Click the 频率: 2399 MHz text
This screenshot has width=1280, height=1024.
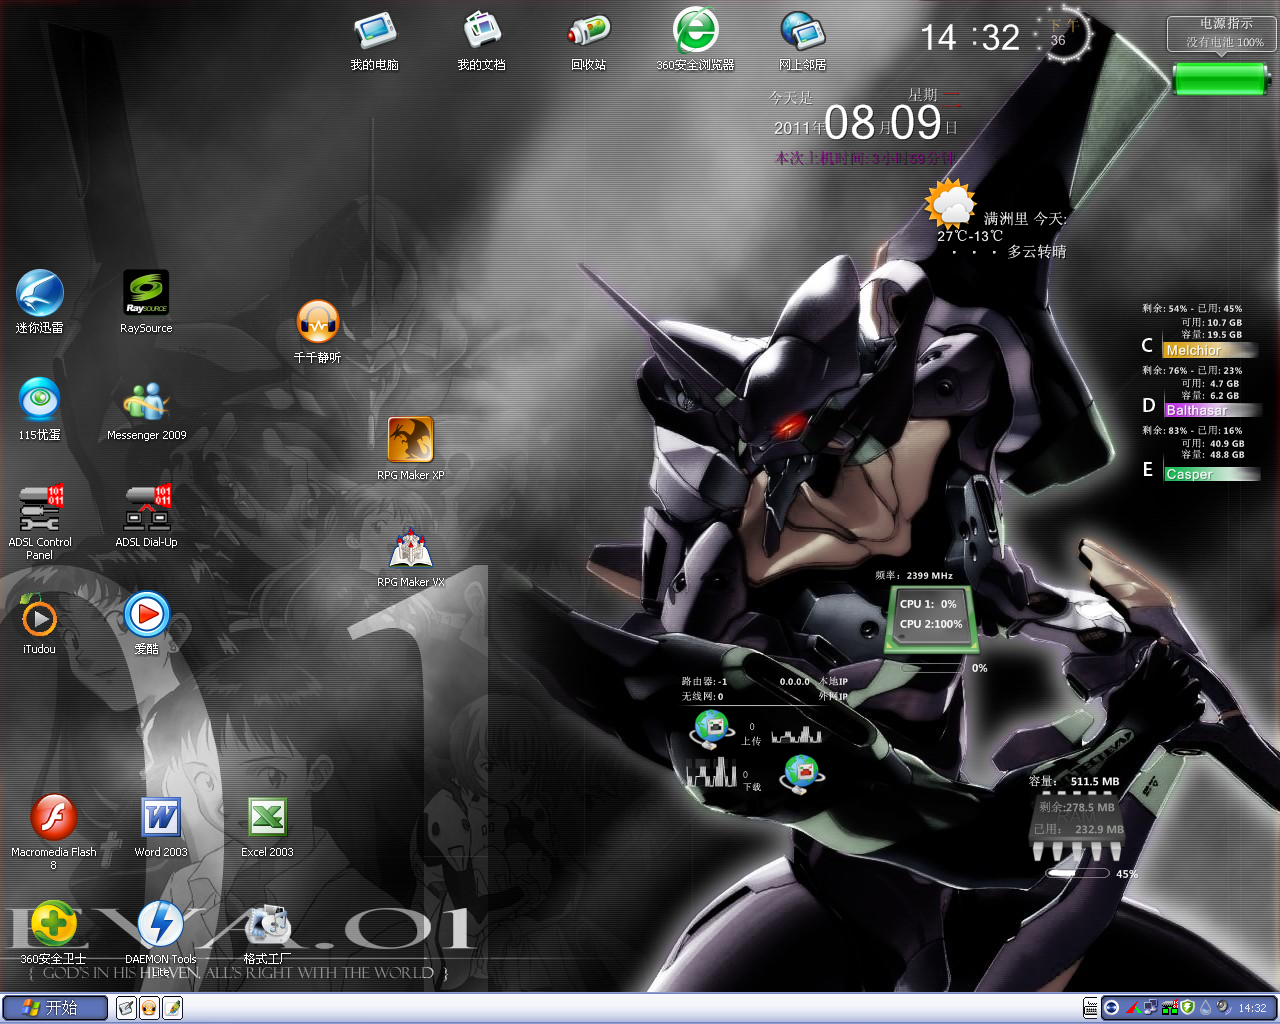coord(914,575)
